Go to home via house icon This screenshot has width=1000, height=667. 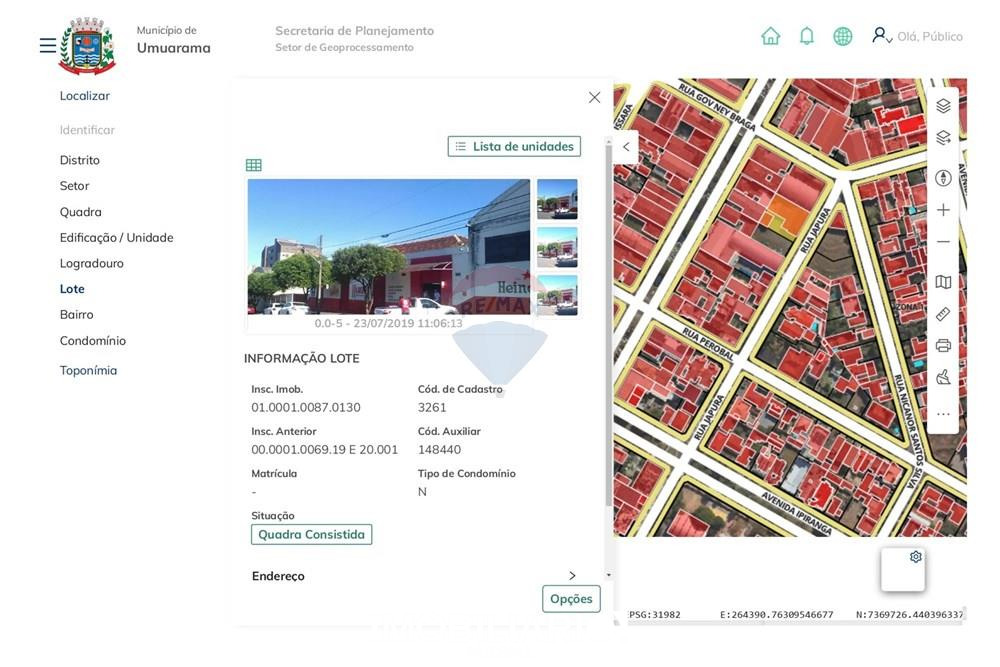(770, 36)
